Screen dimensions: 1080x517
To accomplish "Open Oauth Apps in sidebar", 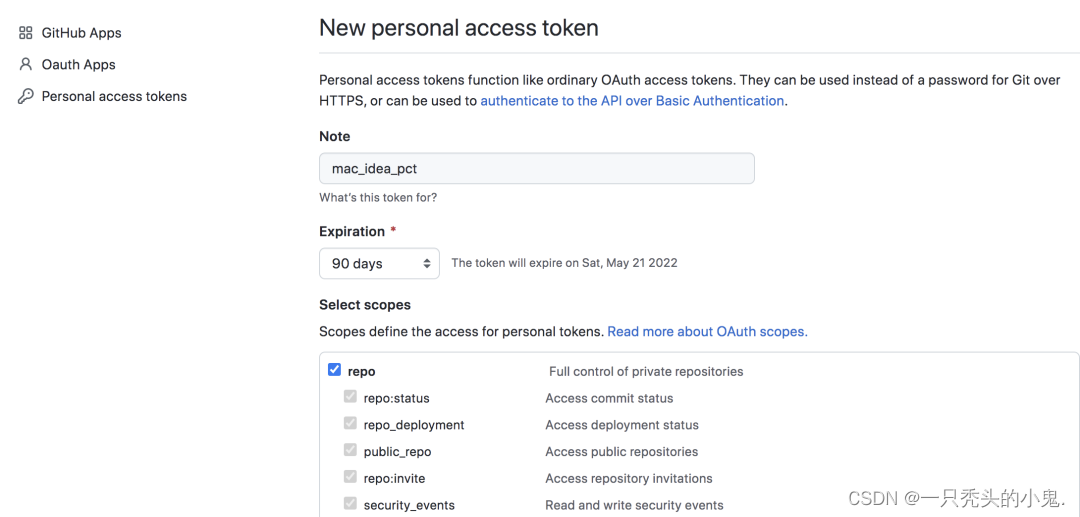I will pos(79,65).
